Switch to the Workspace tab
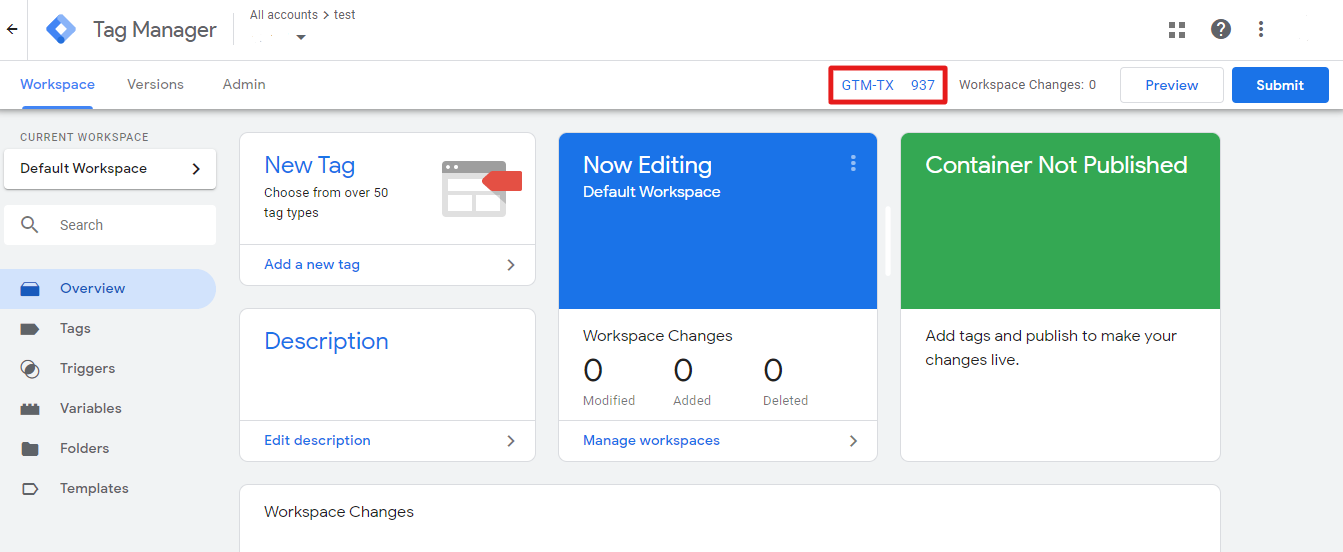 point(57,85)
